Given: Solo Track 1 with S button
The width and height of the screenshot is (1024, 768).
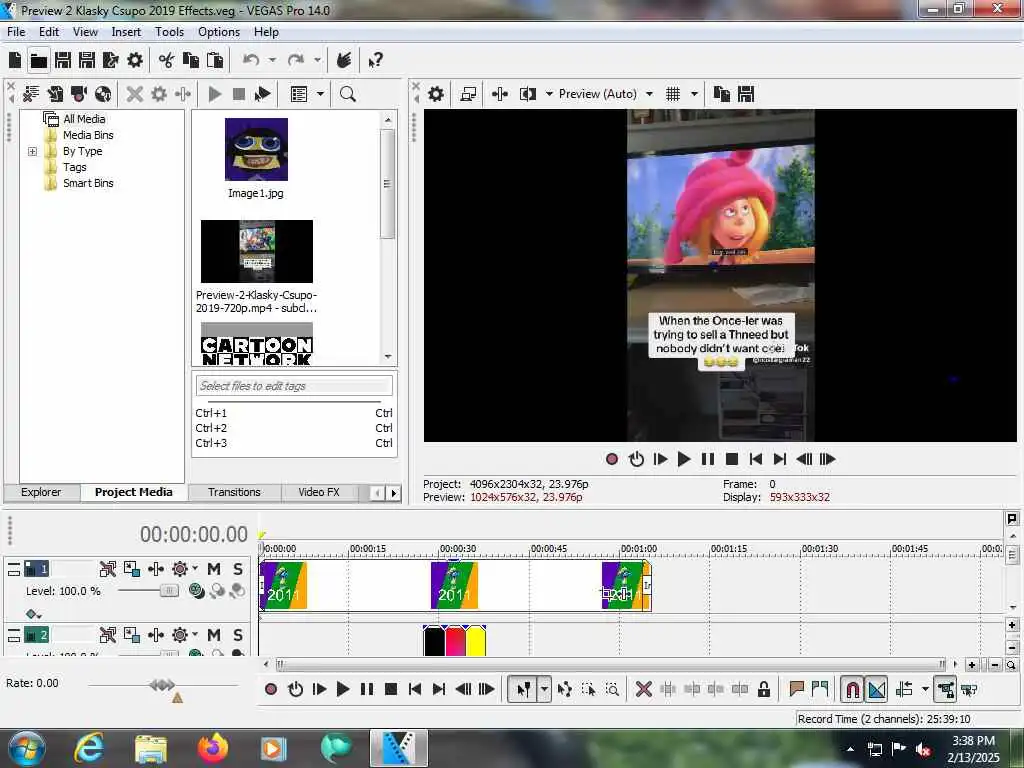Looking at the screenshot, I should tap(238, 569).
